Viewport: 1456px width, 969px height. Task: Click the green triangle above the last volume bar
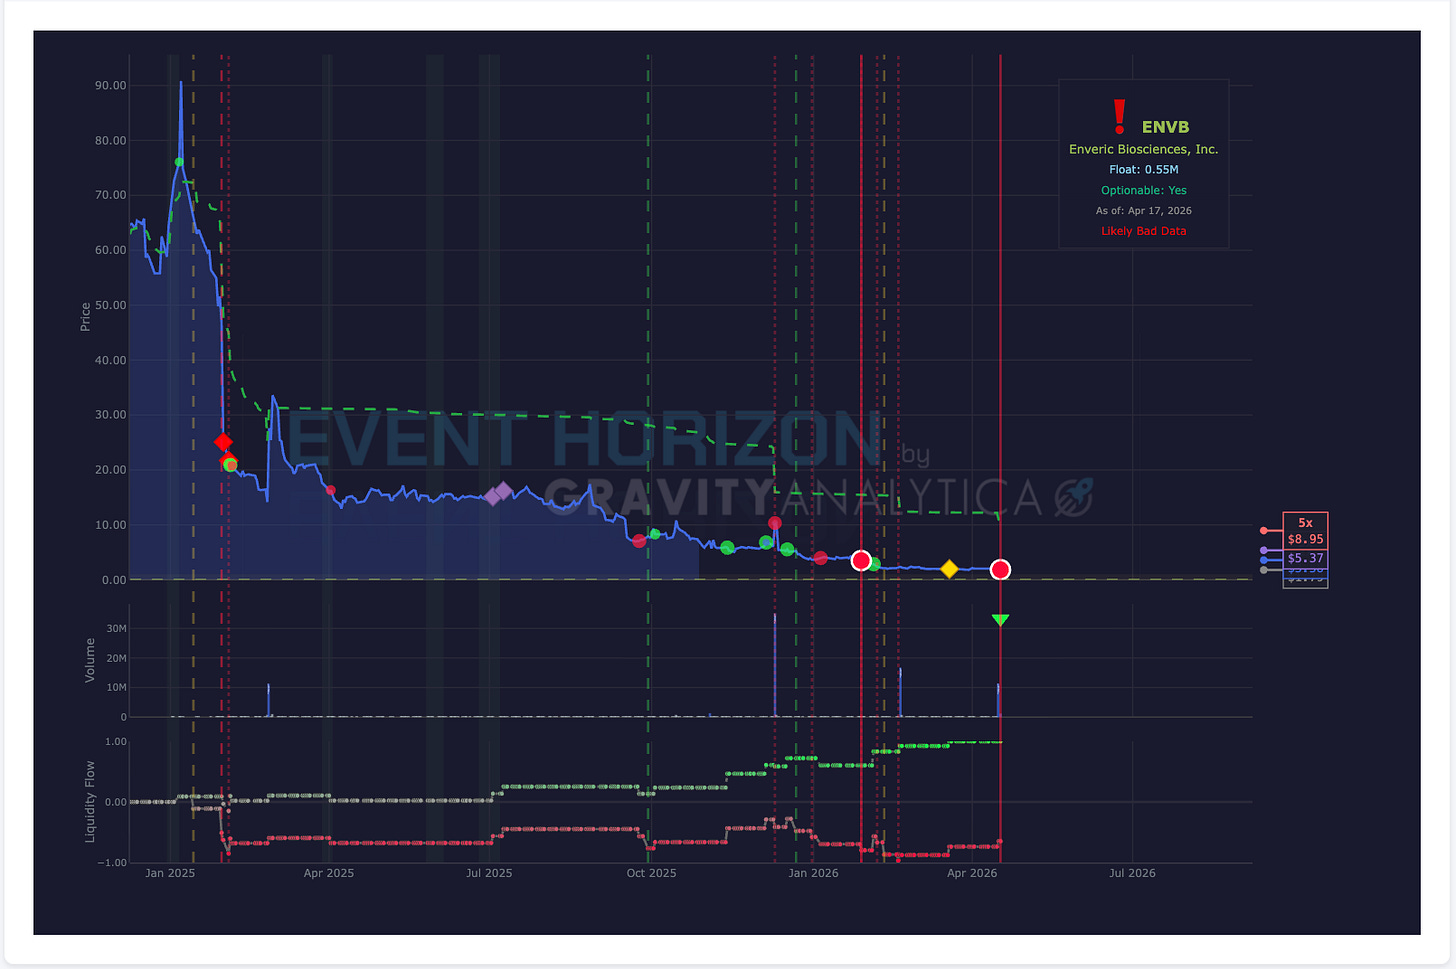1000,620
